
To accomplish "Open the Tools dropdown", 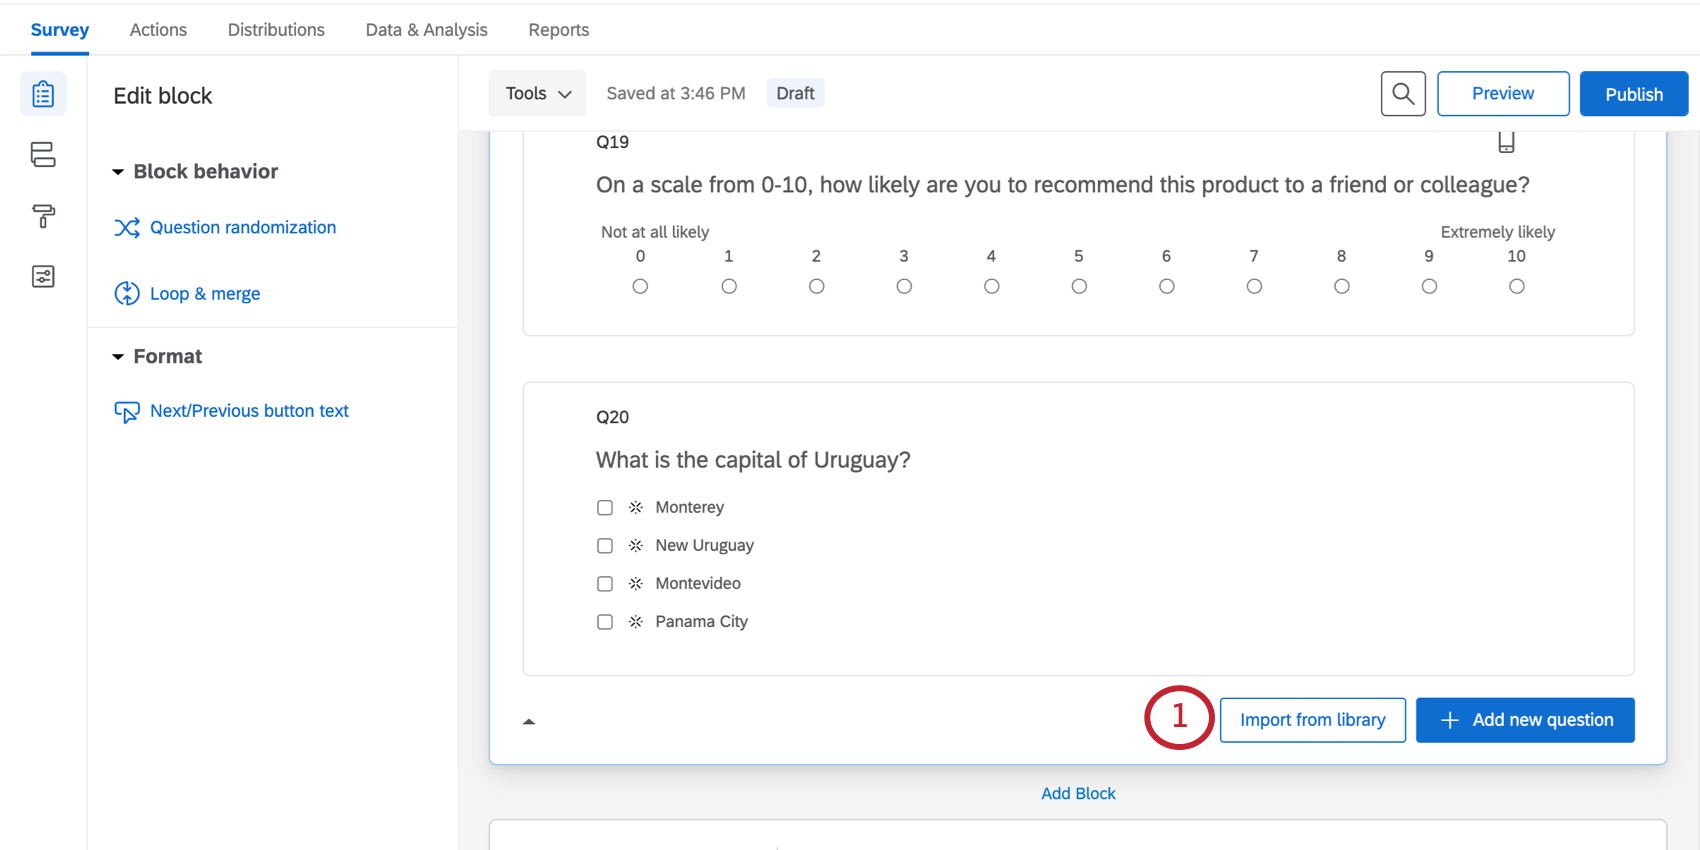I will tap(537, 94).
